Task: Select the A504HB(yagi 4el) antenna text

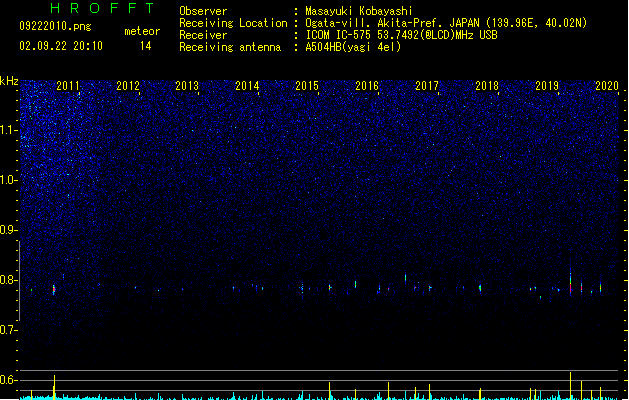Action: click(x=353, y=47)
